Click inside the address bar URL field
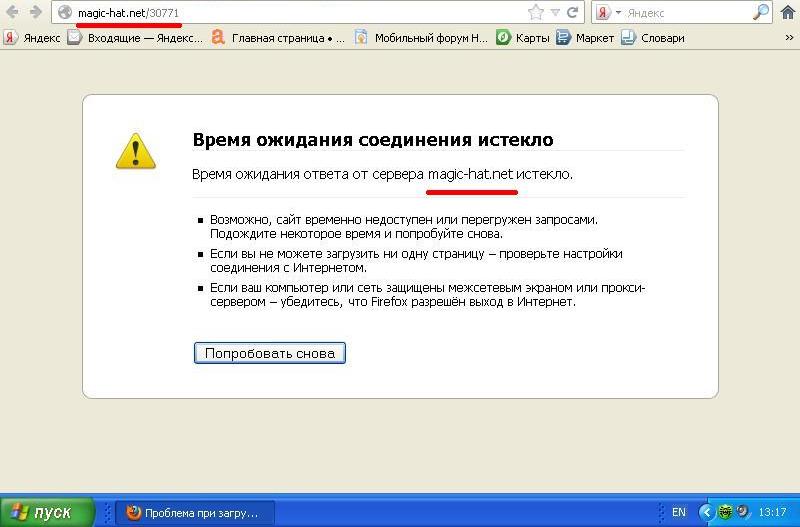The height and width of the screenshot is (527, 800). (300, 13)
